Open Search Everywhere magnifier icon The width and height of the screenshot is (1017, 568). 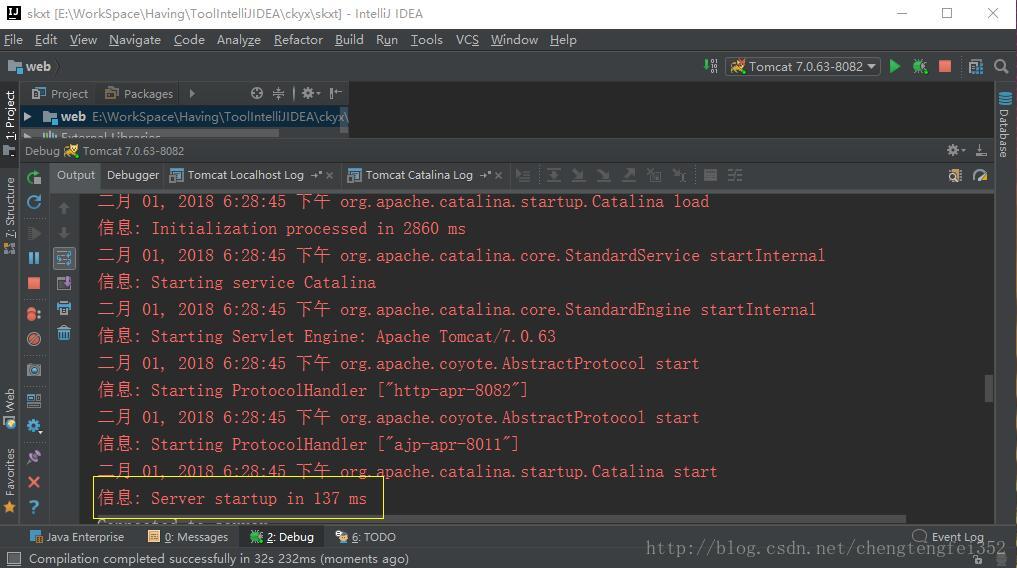tap(1001, 66)
